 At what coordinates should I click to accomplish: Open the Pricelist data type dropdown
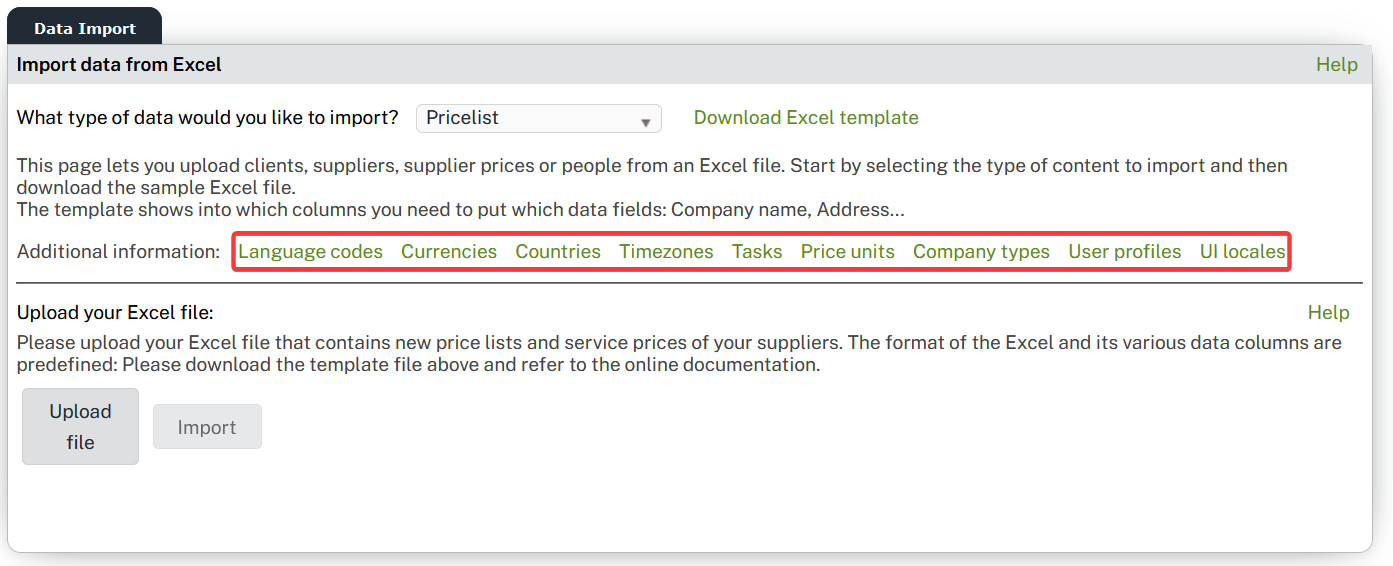click(537, 118)
